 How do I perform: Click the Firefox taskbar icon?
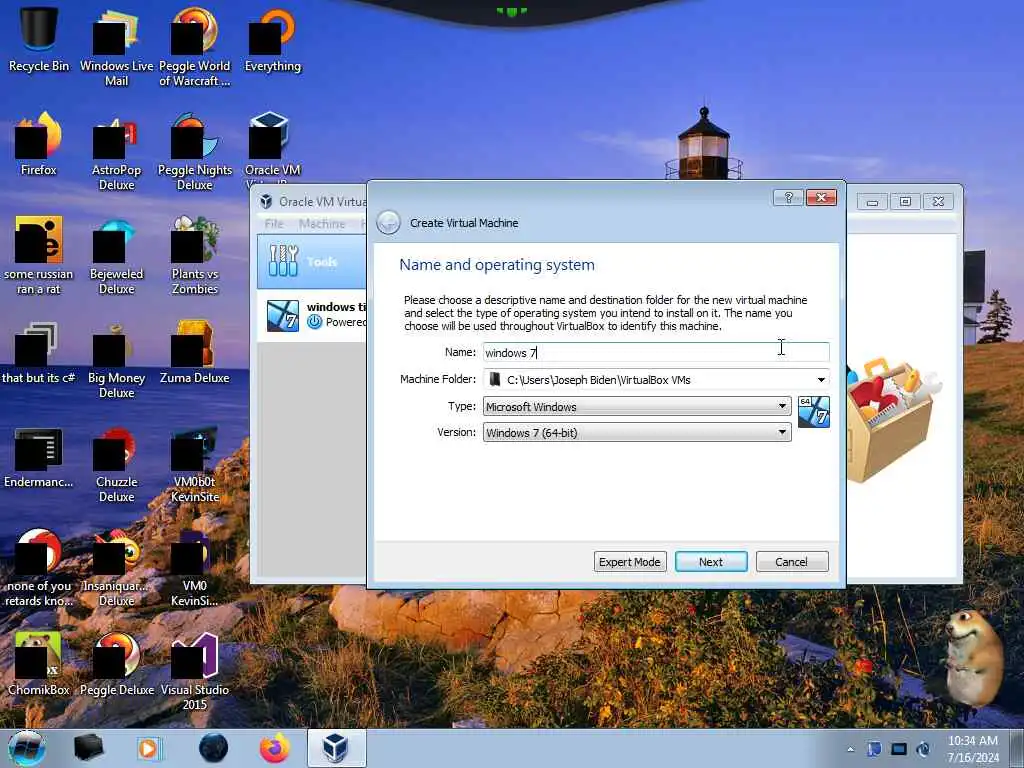[275, 748]
